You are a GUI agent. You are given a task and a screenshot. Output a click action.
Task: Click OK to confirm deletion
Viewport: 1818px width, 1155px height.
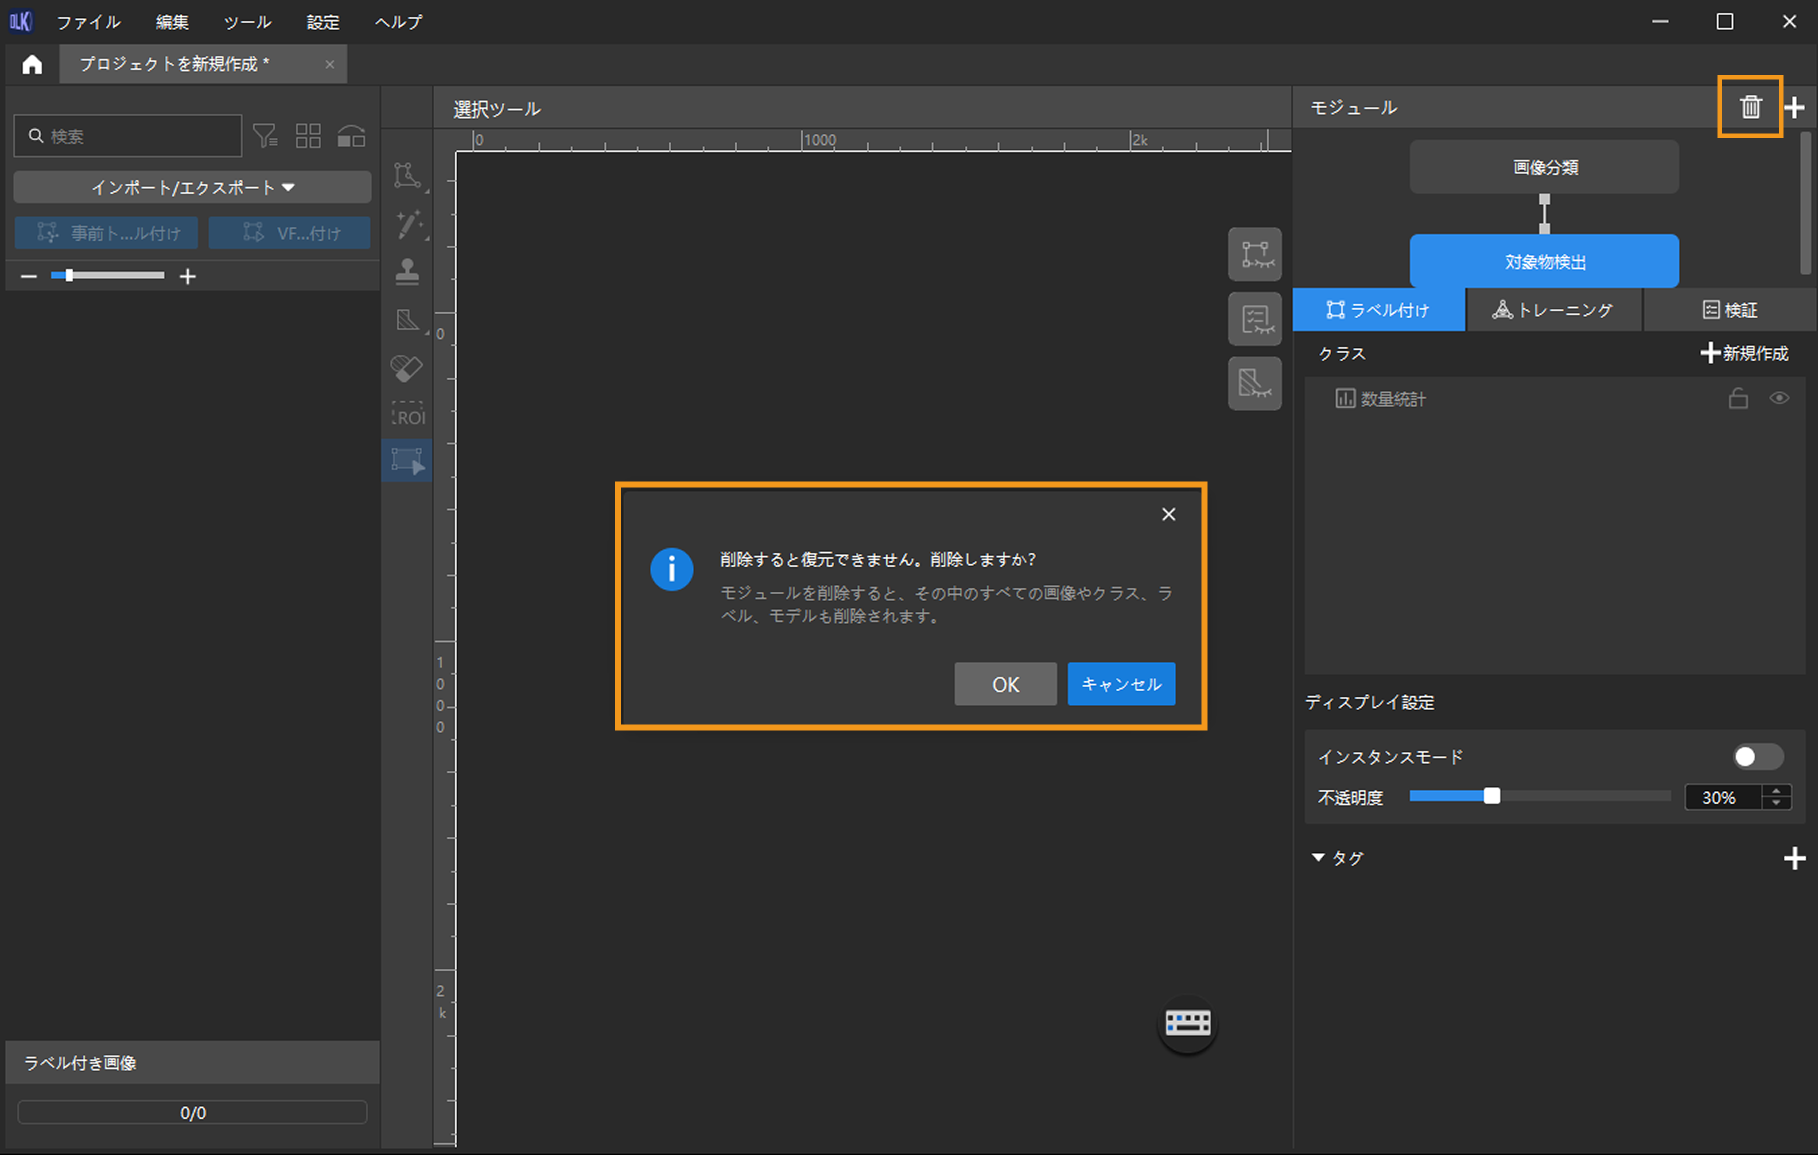pos(1005,684)
